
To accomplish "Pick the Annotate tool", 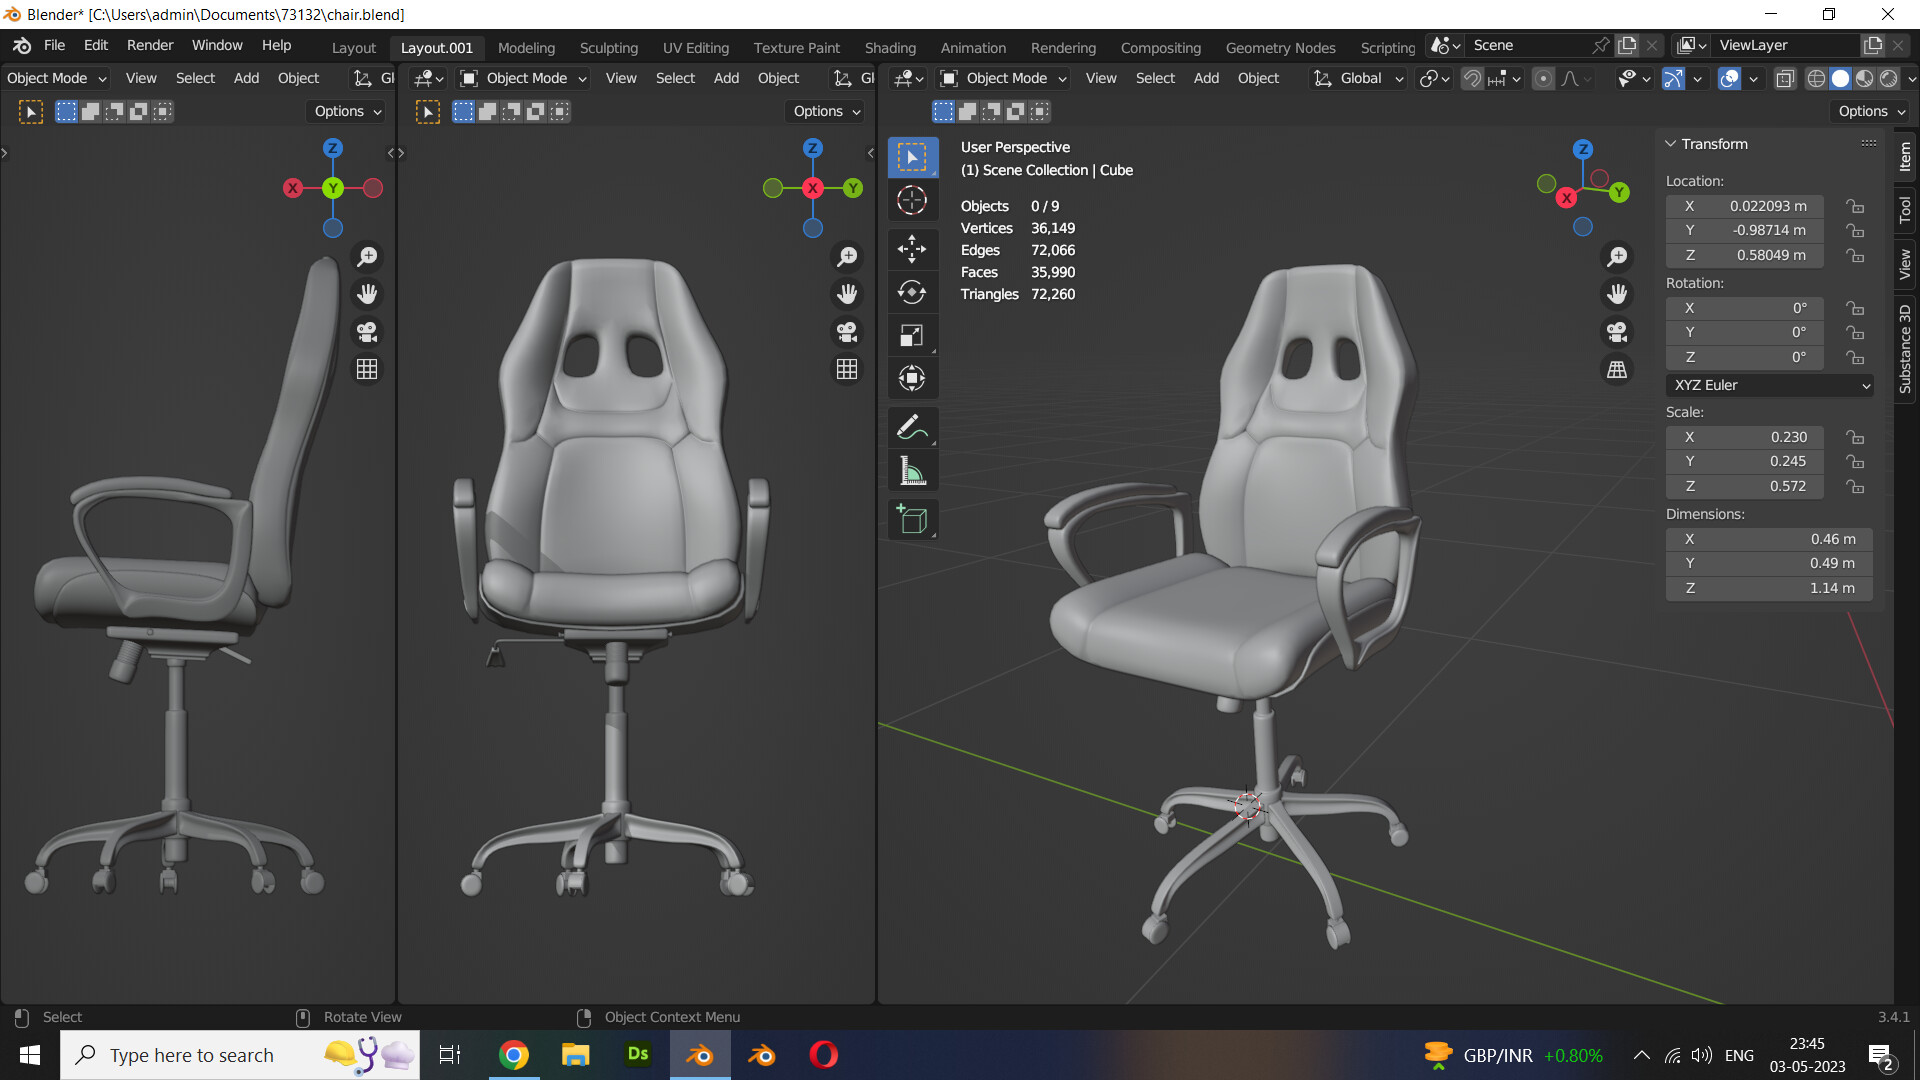I will coord(912,427).
